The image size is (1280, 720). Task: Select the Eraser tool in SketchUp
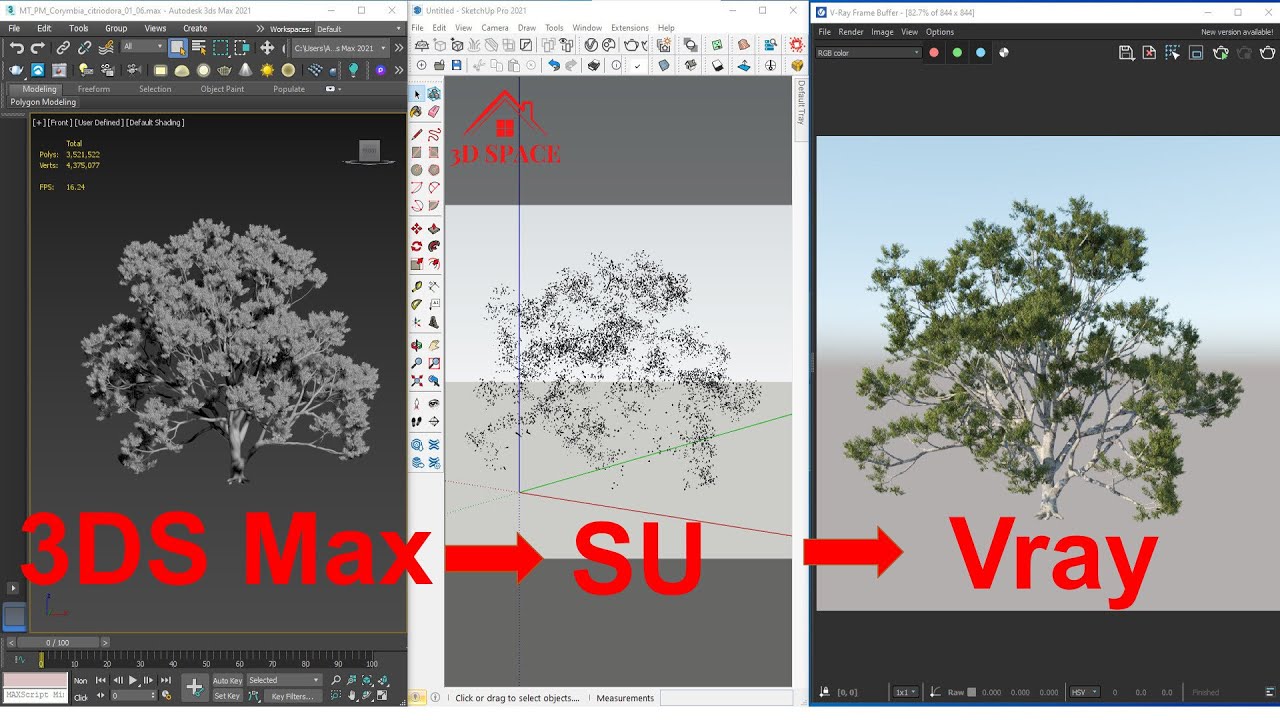[434, 112]
